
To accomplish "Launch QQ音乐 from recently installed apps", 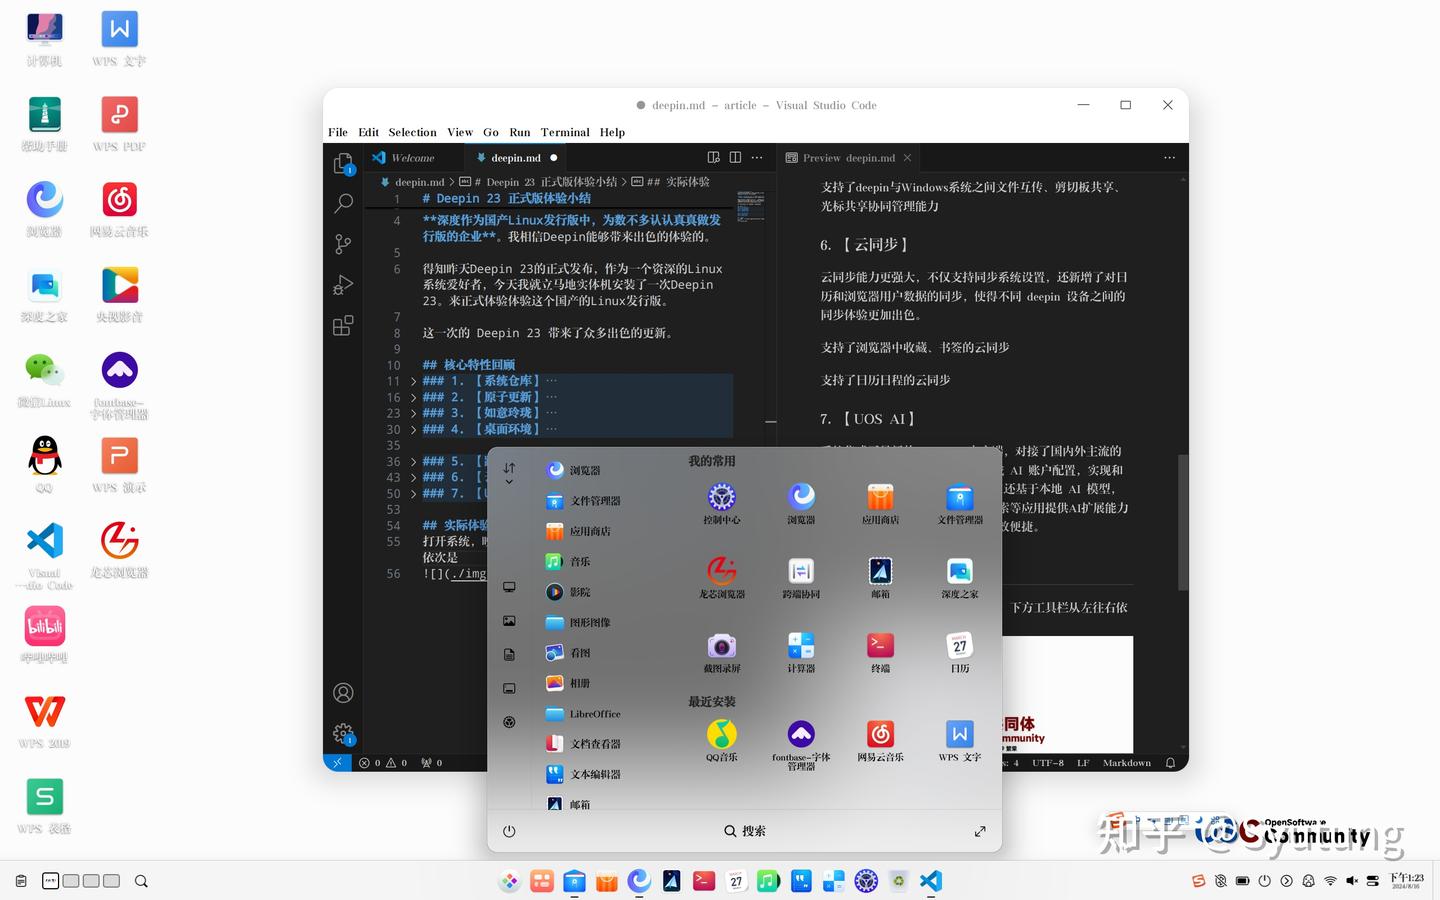I will point(721,740).
